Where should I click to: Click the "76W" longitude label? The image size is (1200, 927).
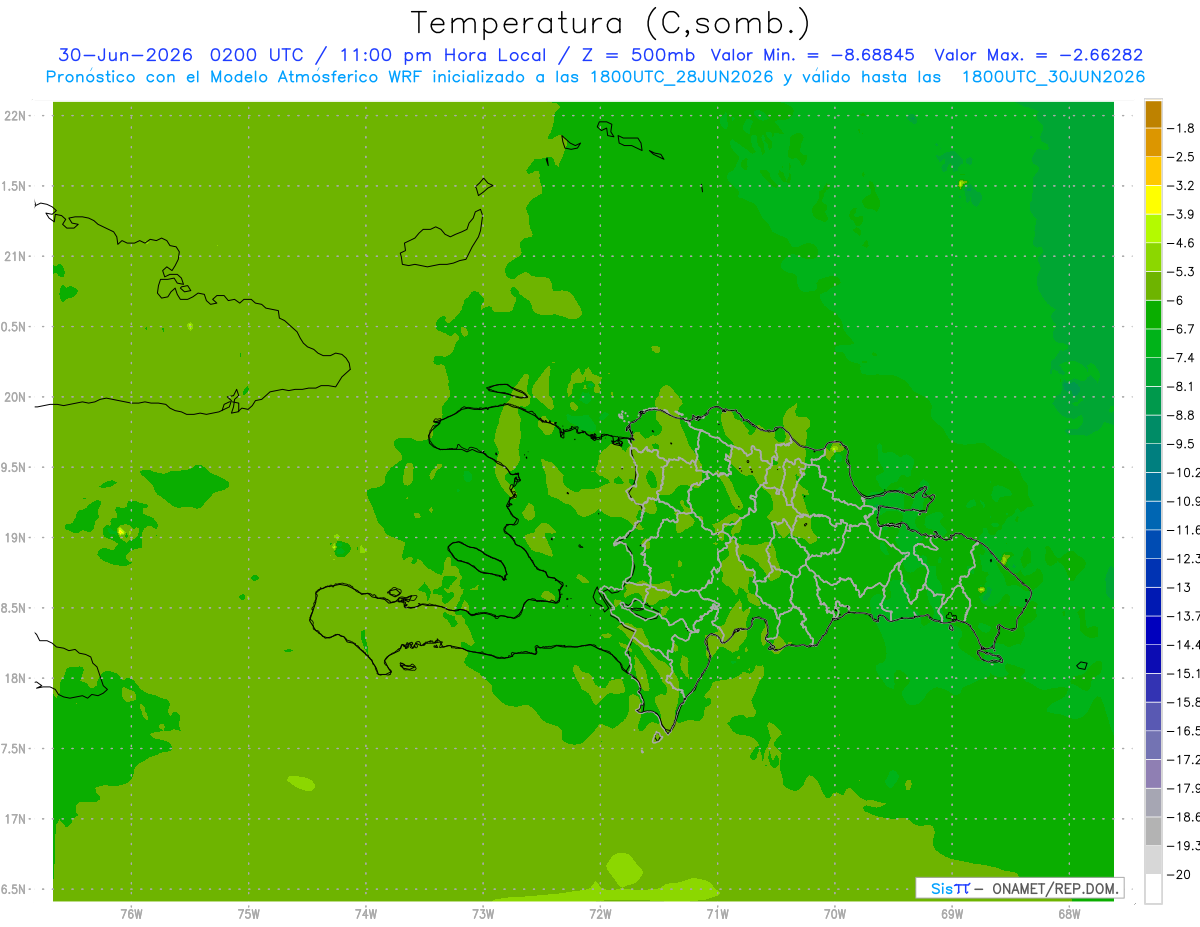point(131,913)
